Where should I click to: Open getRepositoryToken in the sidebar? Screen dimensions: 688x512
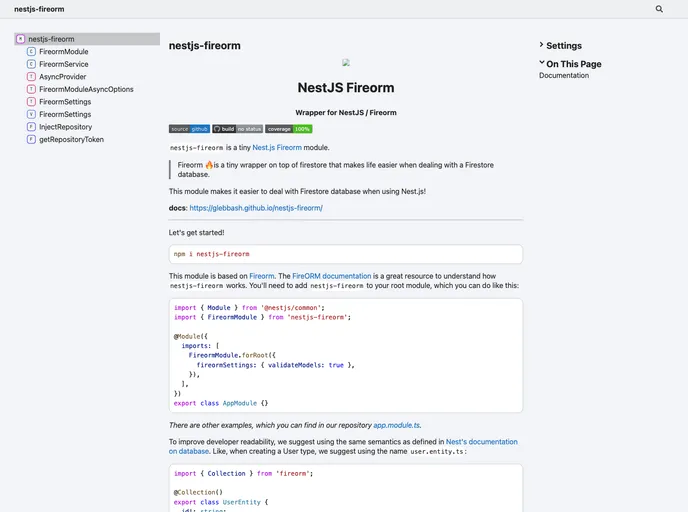[x=72, y=140]
